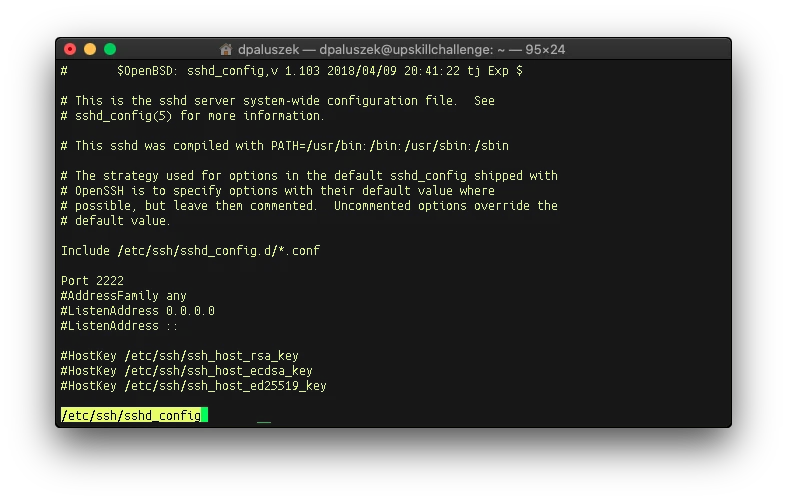This screenshot has height=501, width=787.
Task: Click the highlighted /etc/ssh/sshd_config status line
Action: (x=131, y=415)
